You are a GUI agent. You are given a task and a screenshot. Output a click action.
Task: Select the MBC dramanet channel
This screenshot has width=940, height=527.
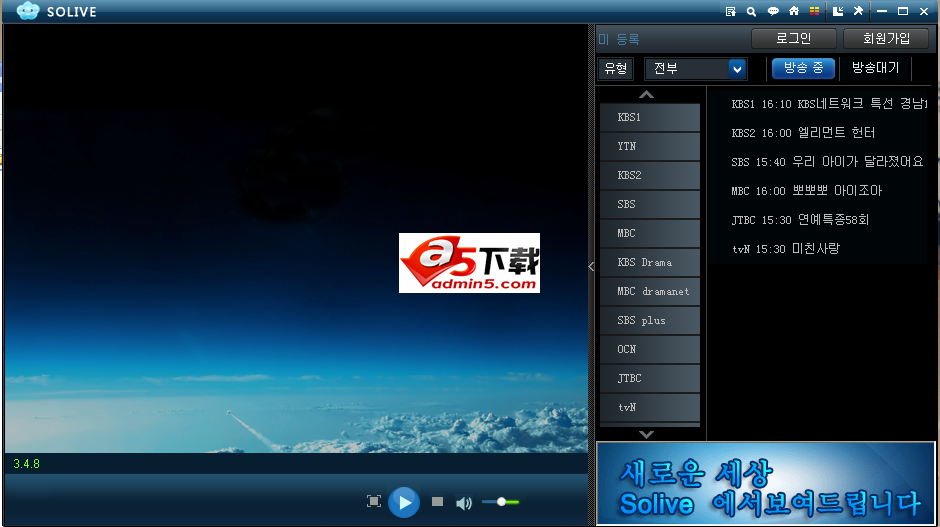coord(650,291)
